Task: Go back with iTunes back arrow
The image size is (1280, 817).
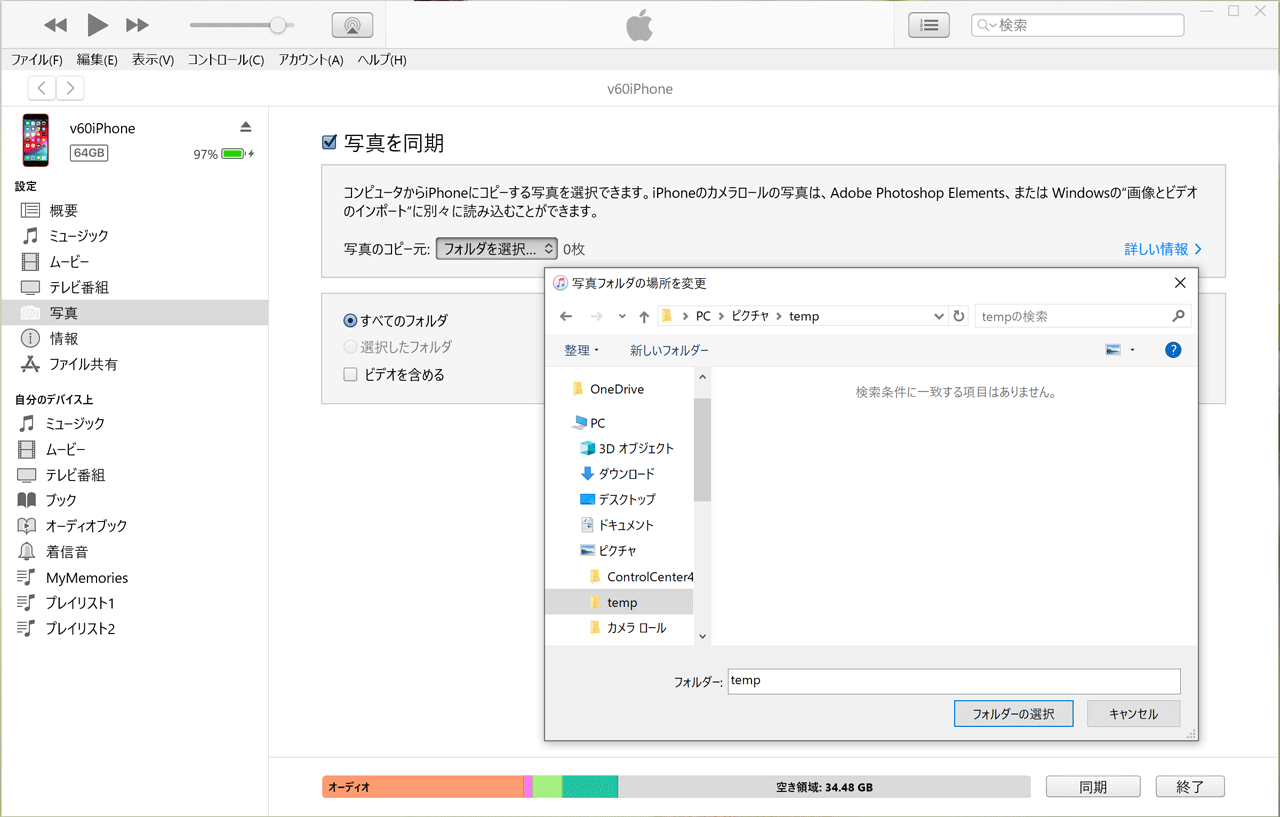Action: click(x=42, y=88)
